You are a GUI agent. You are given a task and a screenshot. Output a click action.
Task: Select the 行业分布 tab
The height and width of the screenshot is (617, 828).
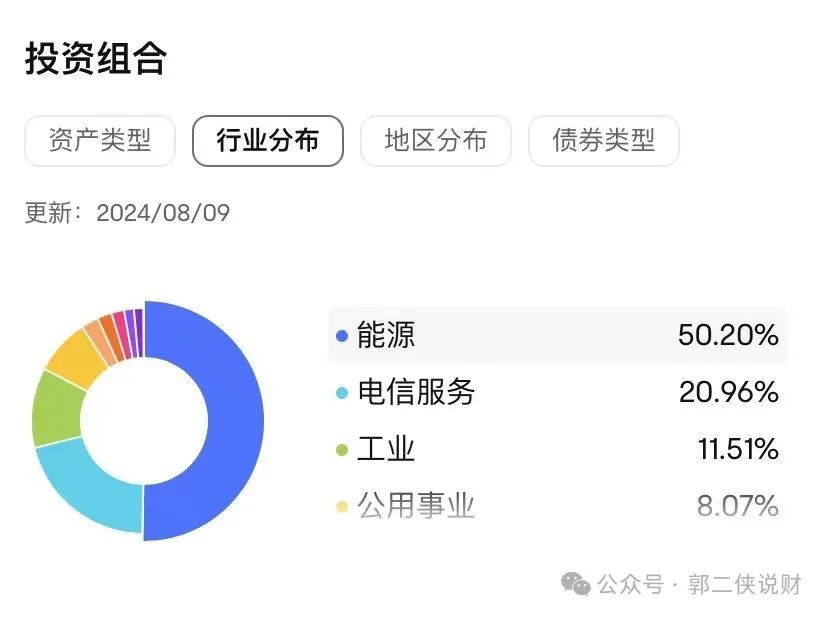click(x=268, y=141)
